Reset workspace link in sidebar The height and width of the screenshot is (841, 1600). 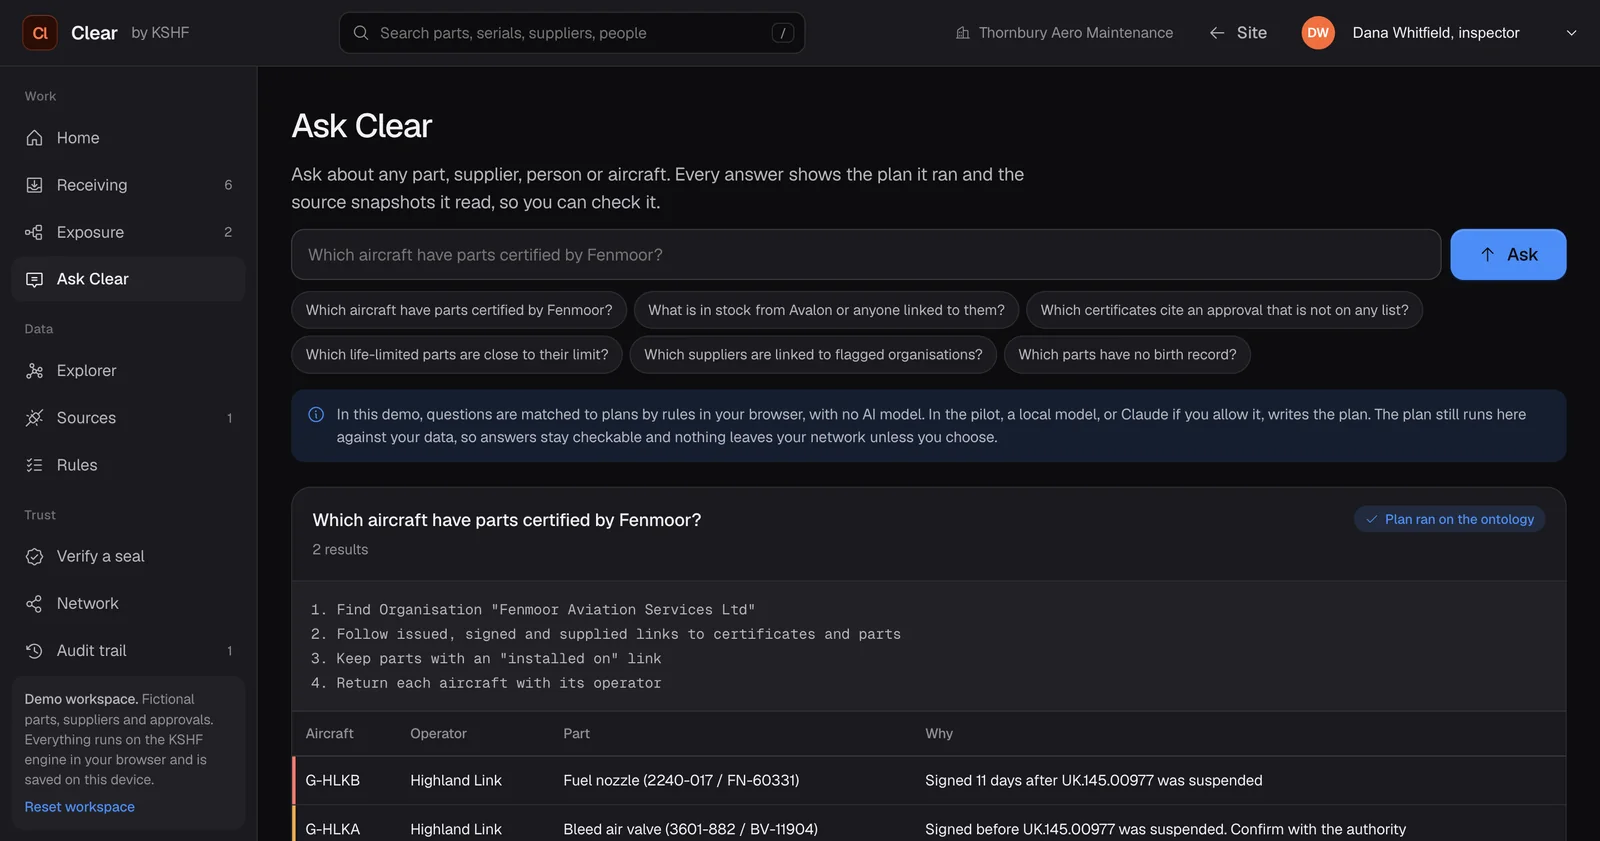point(80,807)
